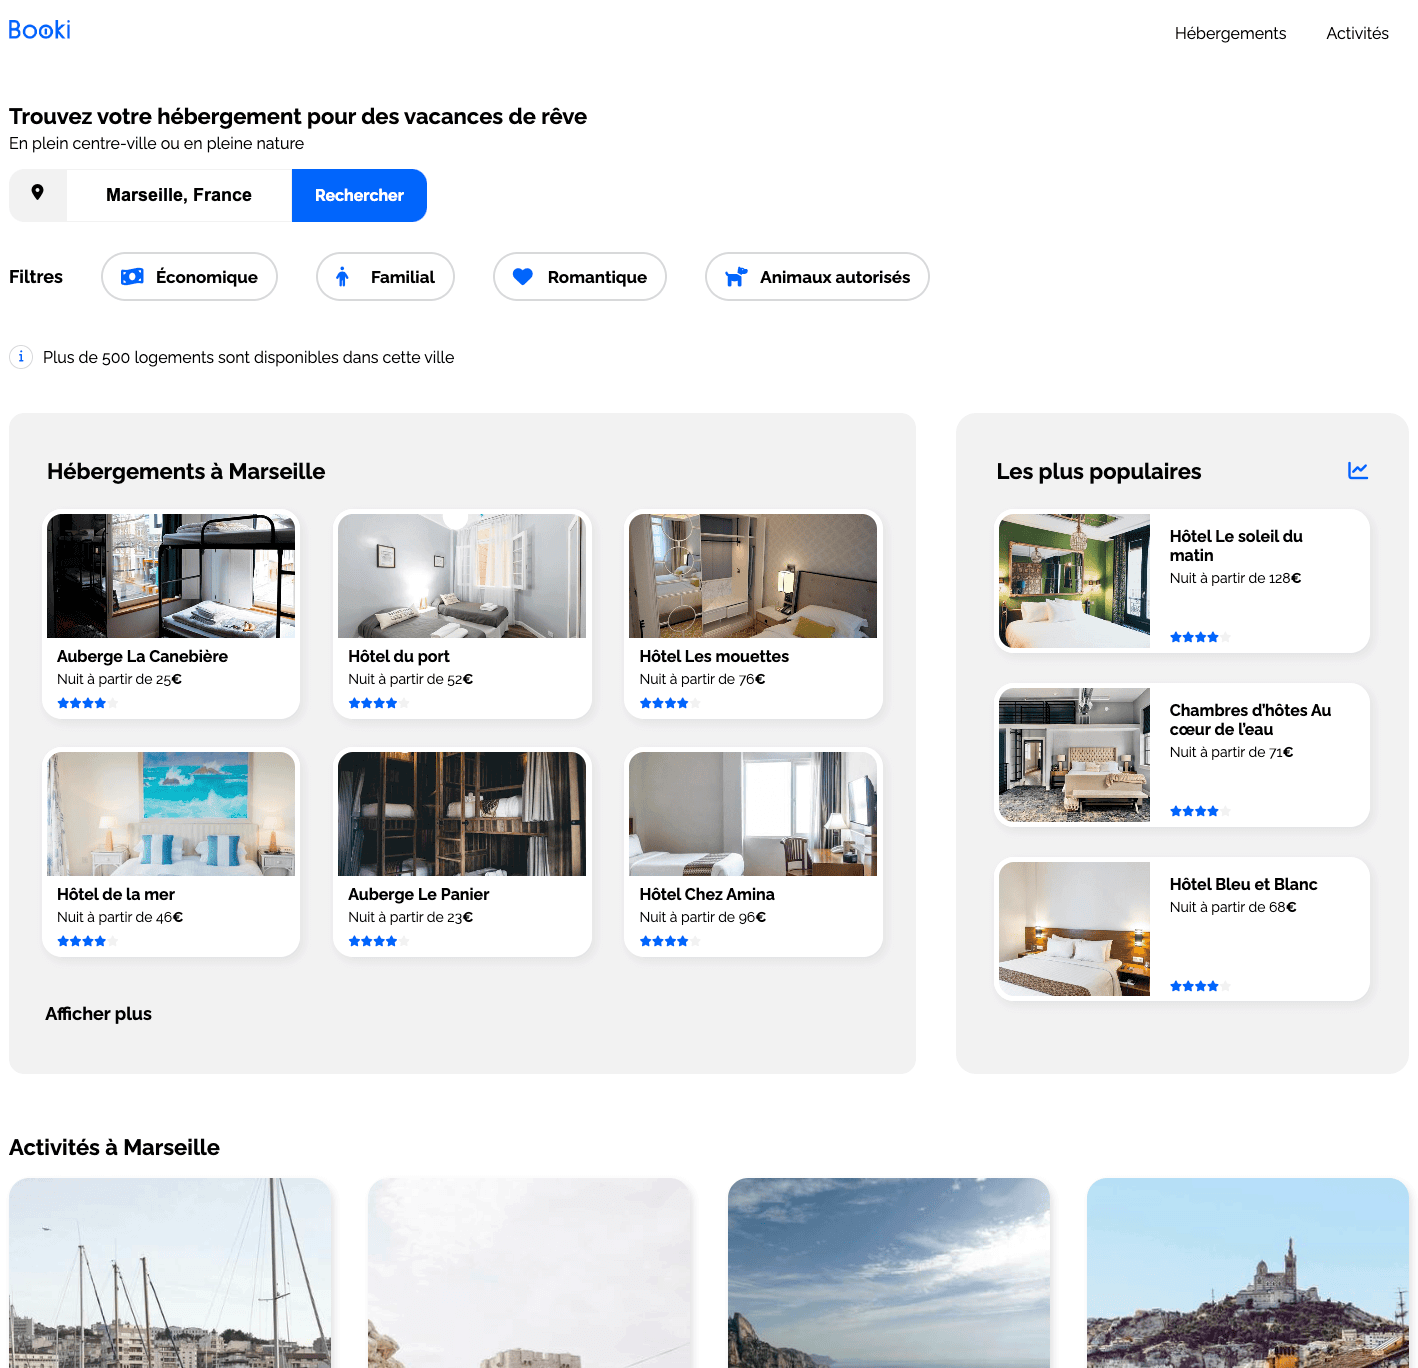This screenshot has height=1368, width=1418.
Task: Click star rating of Auberge Le Panier
Action: pos(378,941)
